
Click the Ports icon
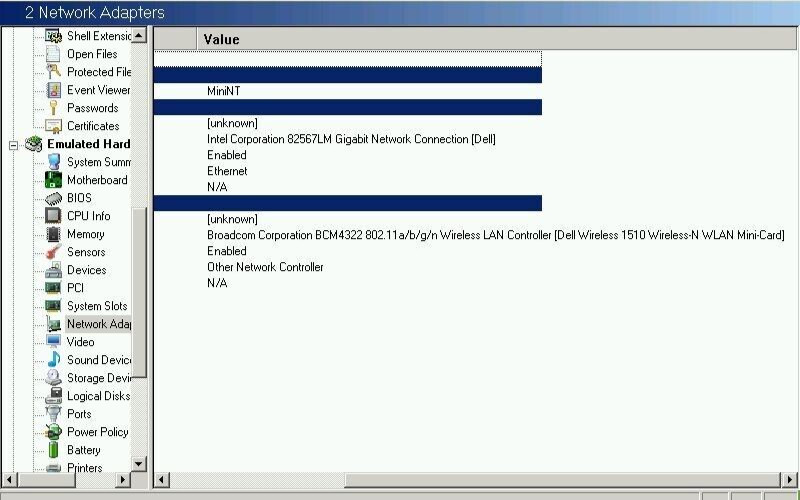tap(53, 414)
